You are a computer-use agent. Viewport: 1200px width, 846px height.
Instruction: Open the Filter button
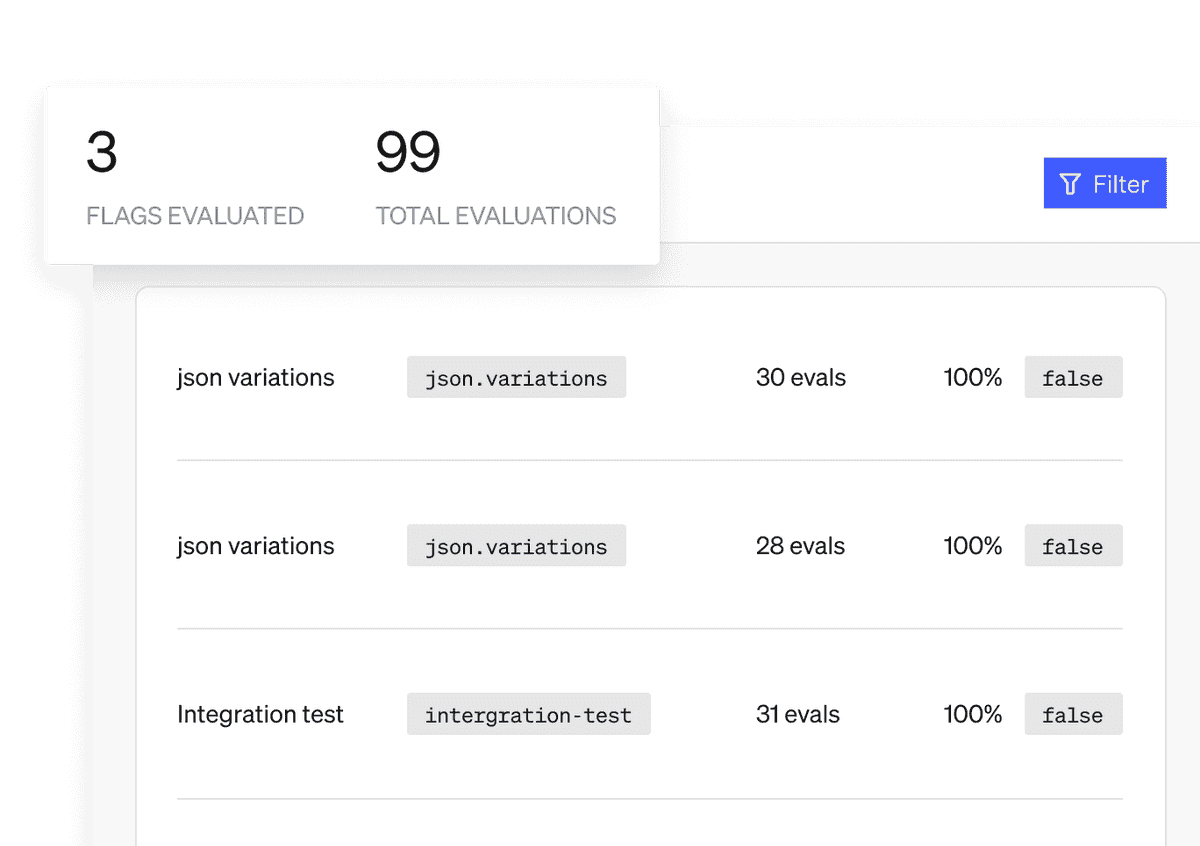point(1105,183)
